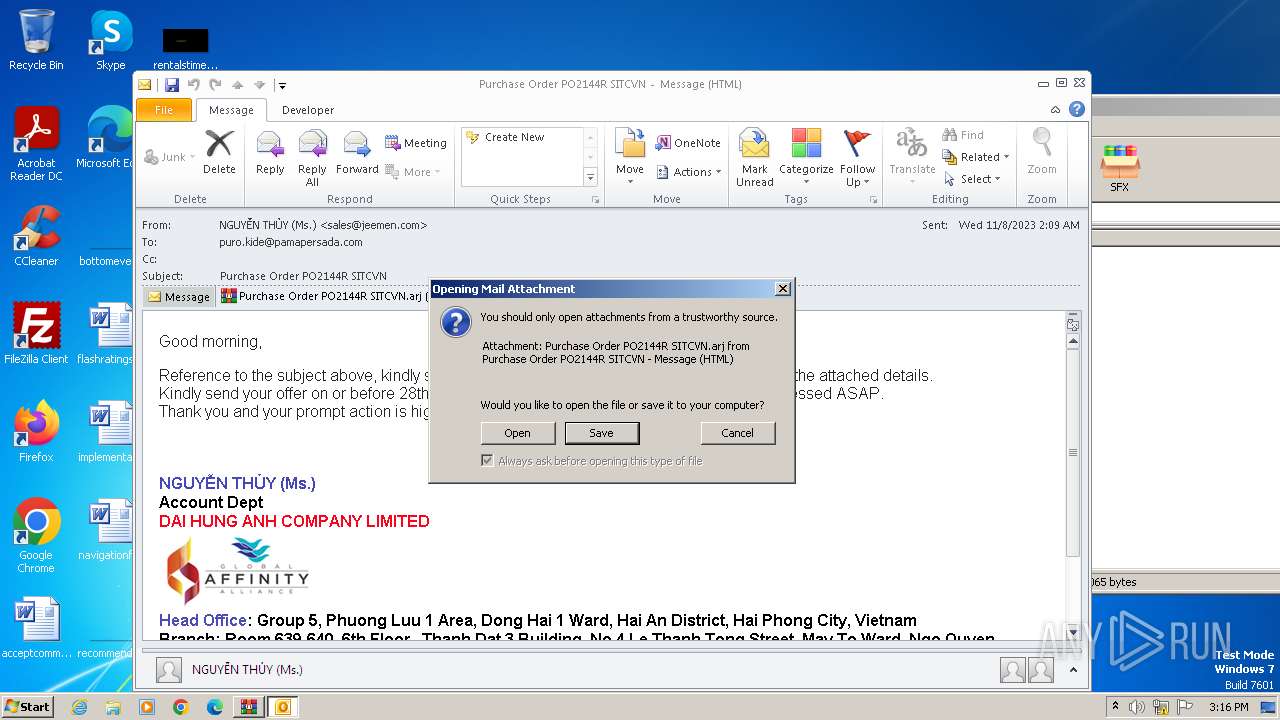Viewport: 1280px width, 720px height.
Task: Expand the Quick Steps gallery arrow
Action: pos(590,177)
